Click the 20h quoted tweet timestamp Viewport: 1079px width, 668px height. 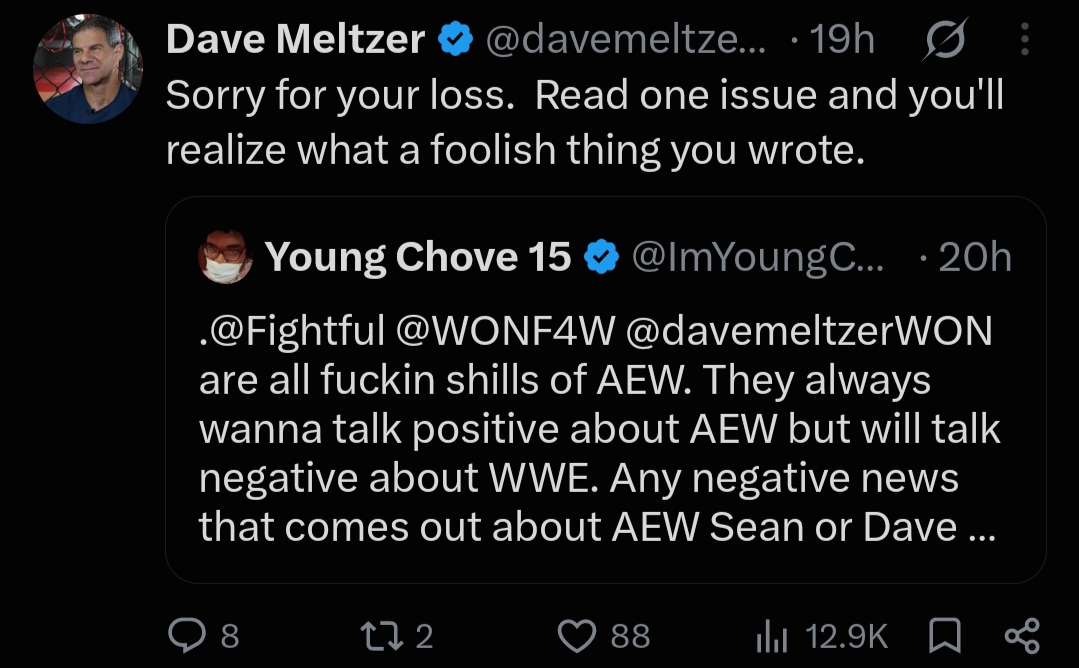(974, 257)
